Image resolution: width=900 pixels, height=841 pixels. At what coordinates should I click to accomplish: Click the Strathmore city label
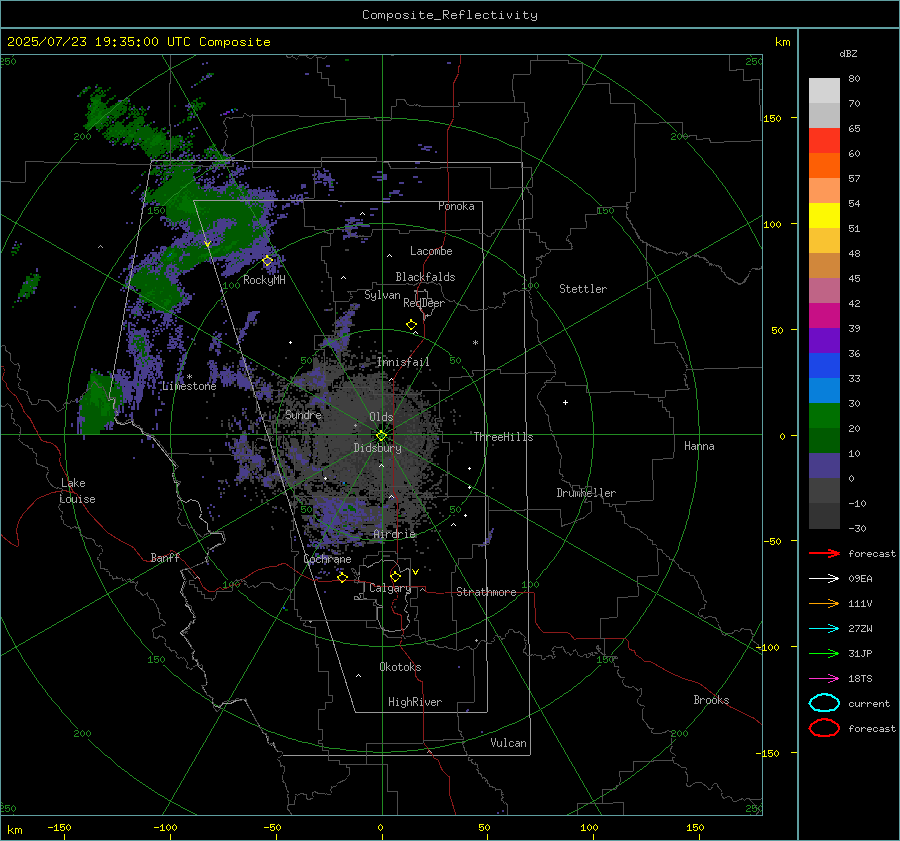pos(486,592)
